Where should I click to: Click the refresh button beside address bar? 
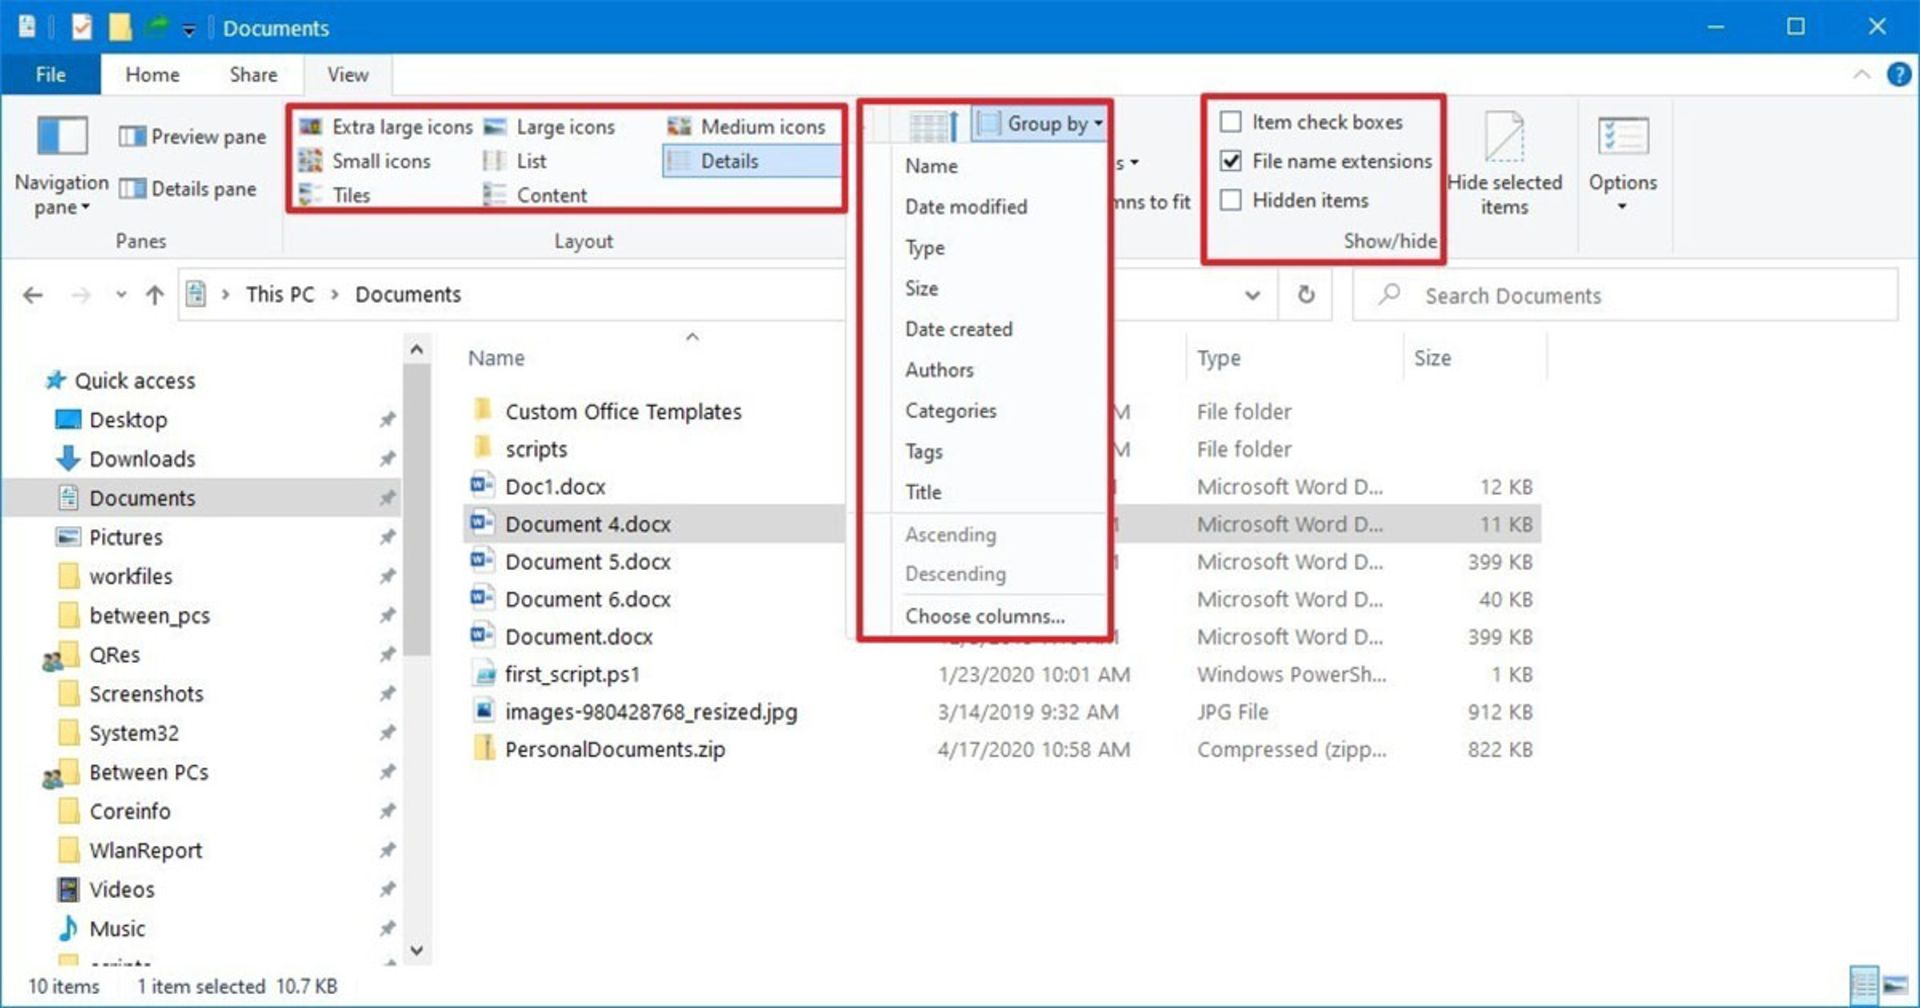point(1306,295)
